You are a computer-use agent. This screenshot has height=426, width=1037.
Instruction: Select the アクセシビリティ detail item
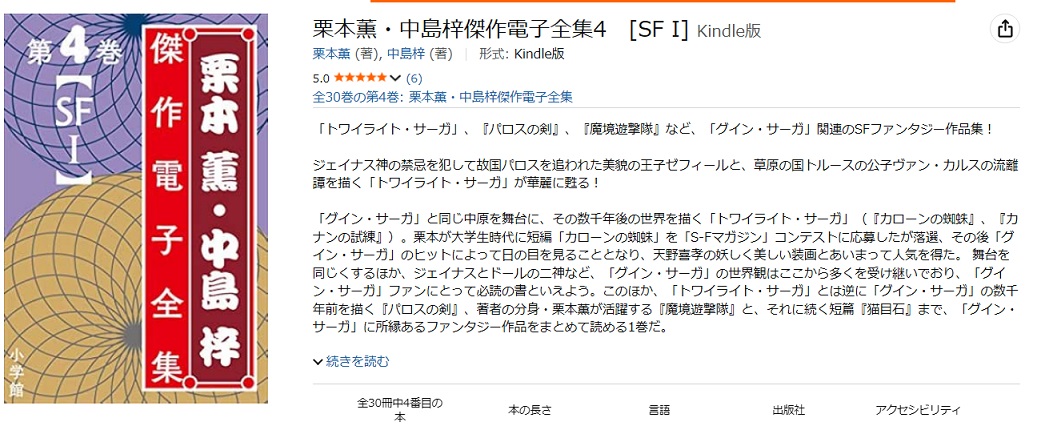(x=917, y=410)
